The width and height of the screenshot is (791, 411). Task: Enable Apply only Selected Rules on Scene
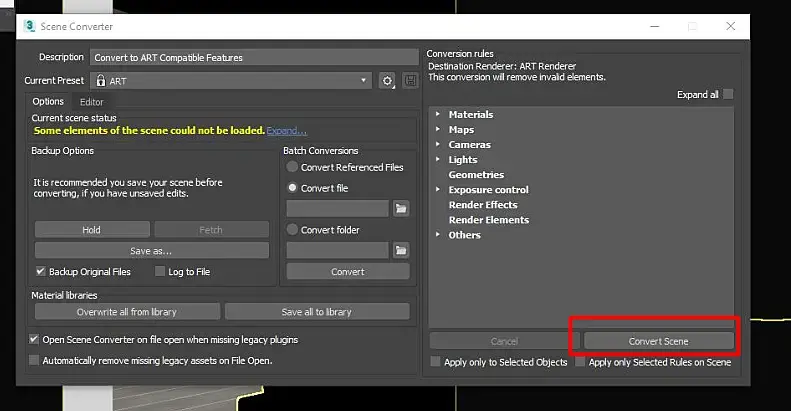click(x=580, y=362)
